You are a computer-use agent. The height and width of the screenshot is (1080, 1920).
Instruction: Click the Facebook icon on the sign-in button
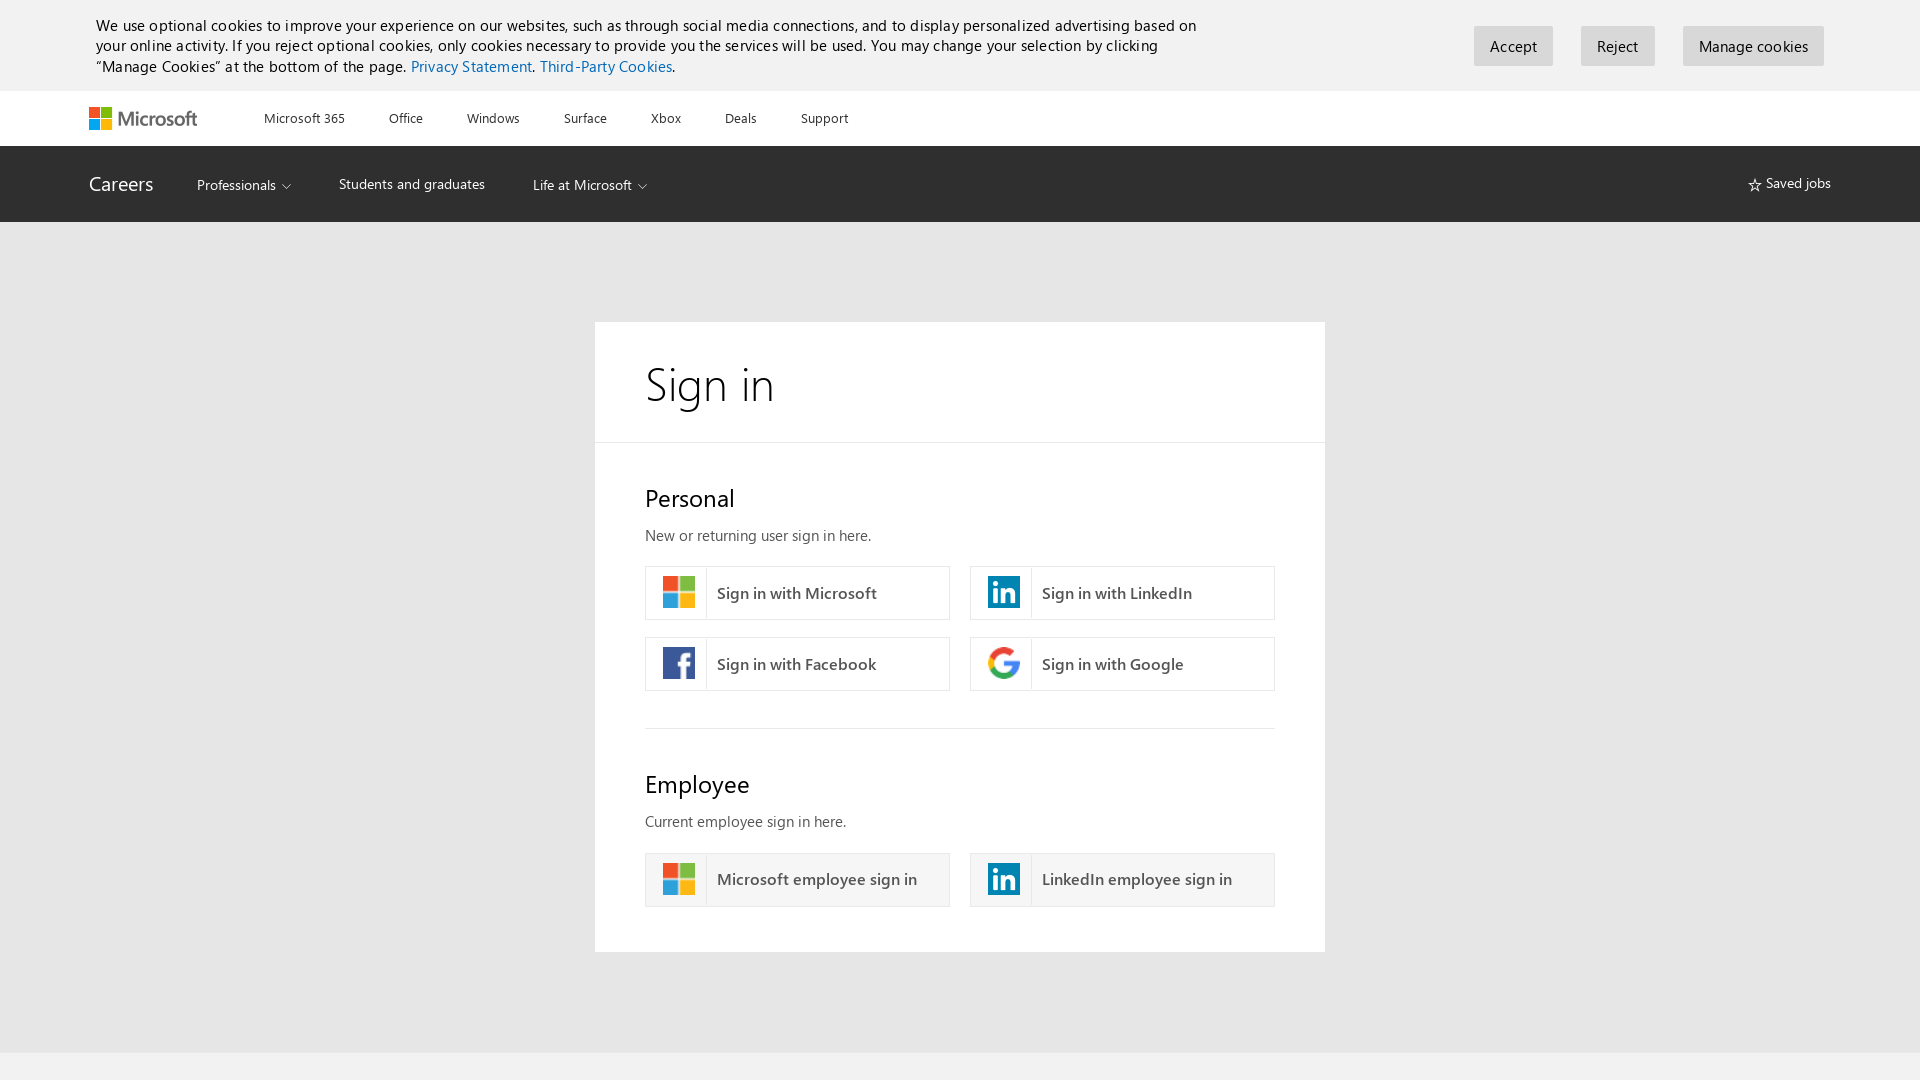click(678, 663)
